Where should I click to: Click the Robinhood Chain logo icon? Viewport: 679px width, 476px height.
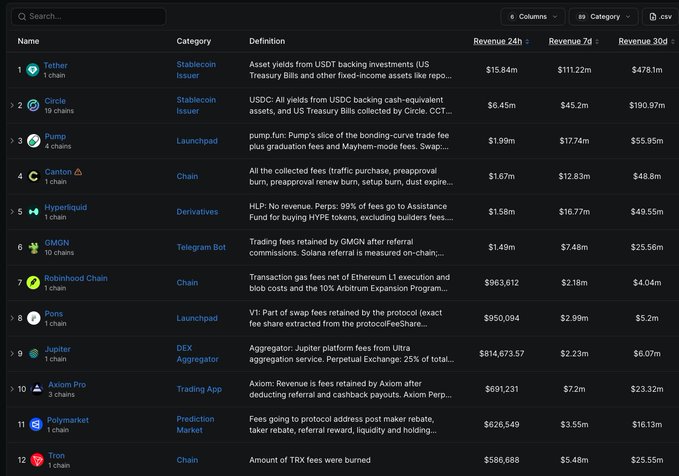[33, 283]
